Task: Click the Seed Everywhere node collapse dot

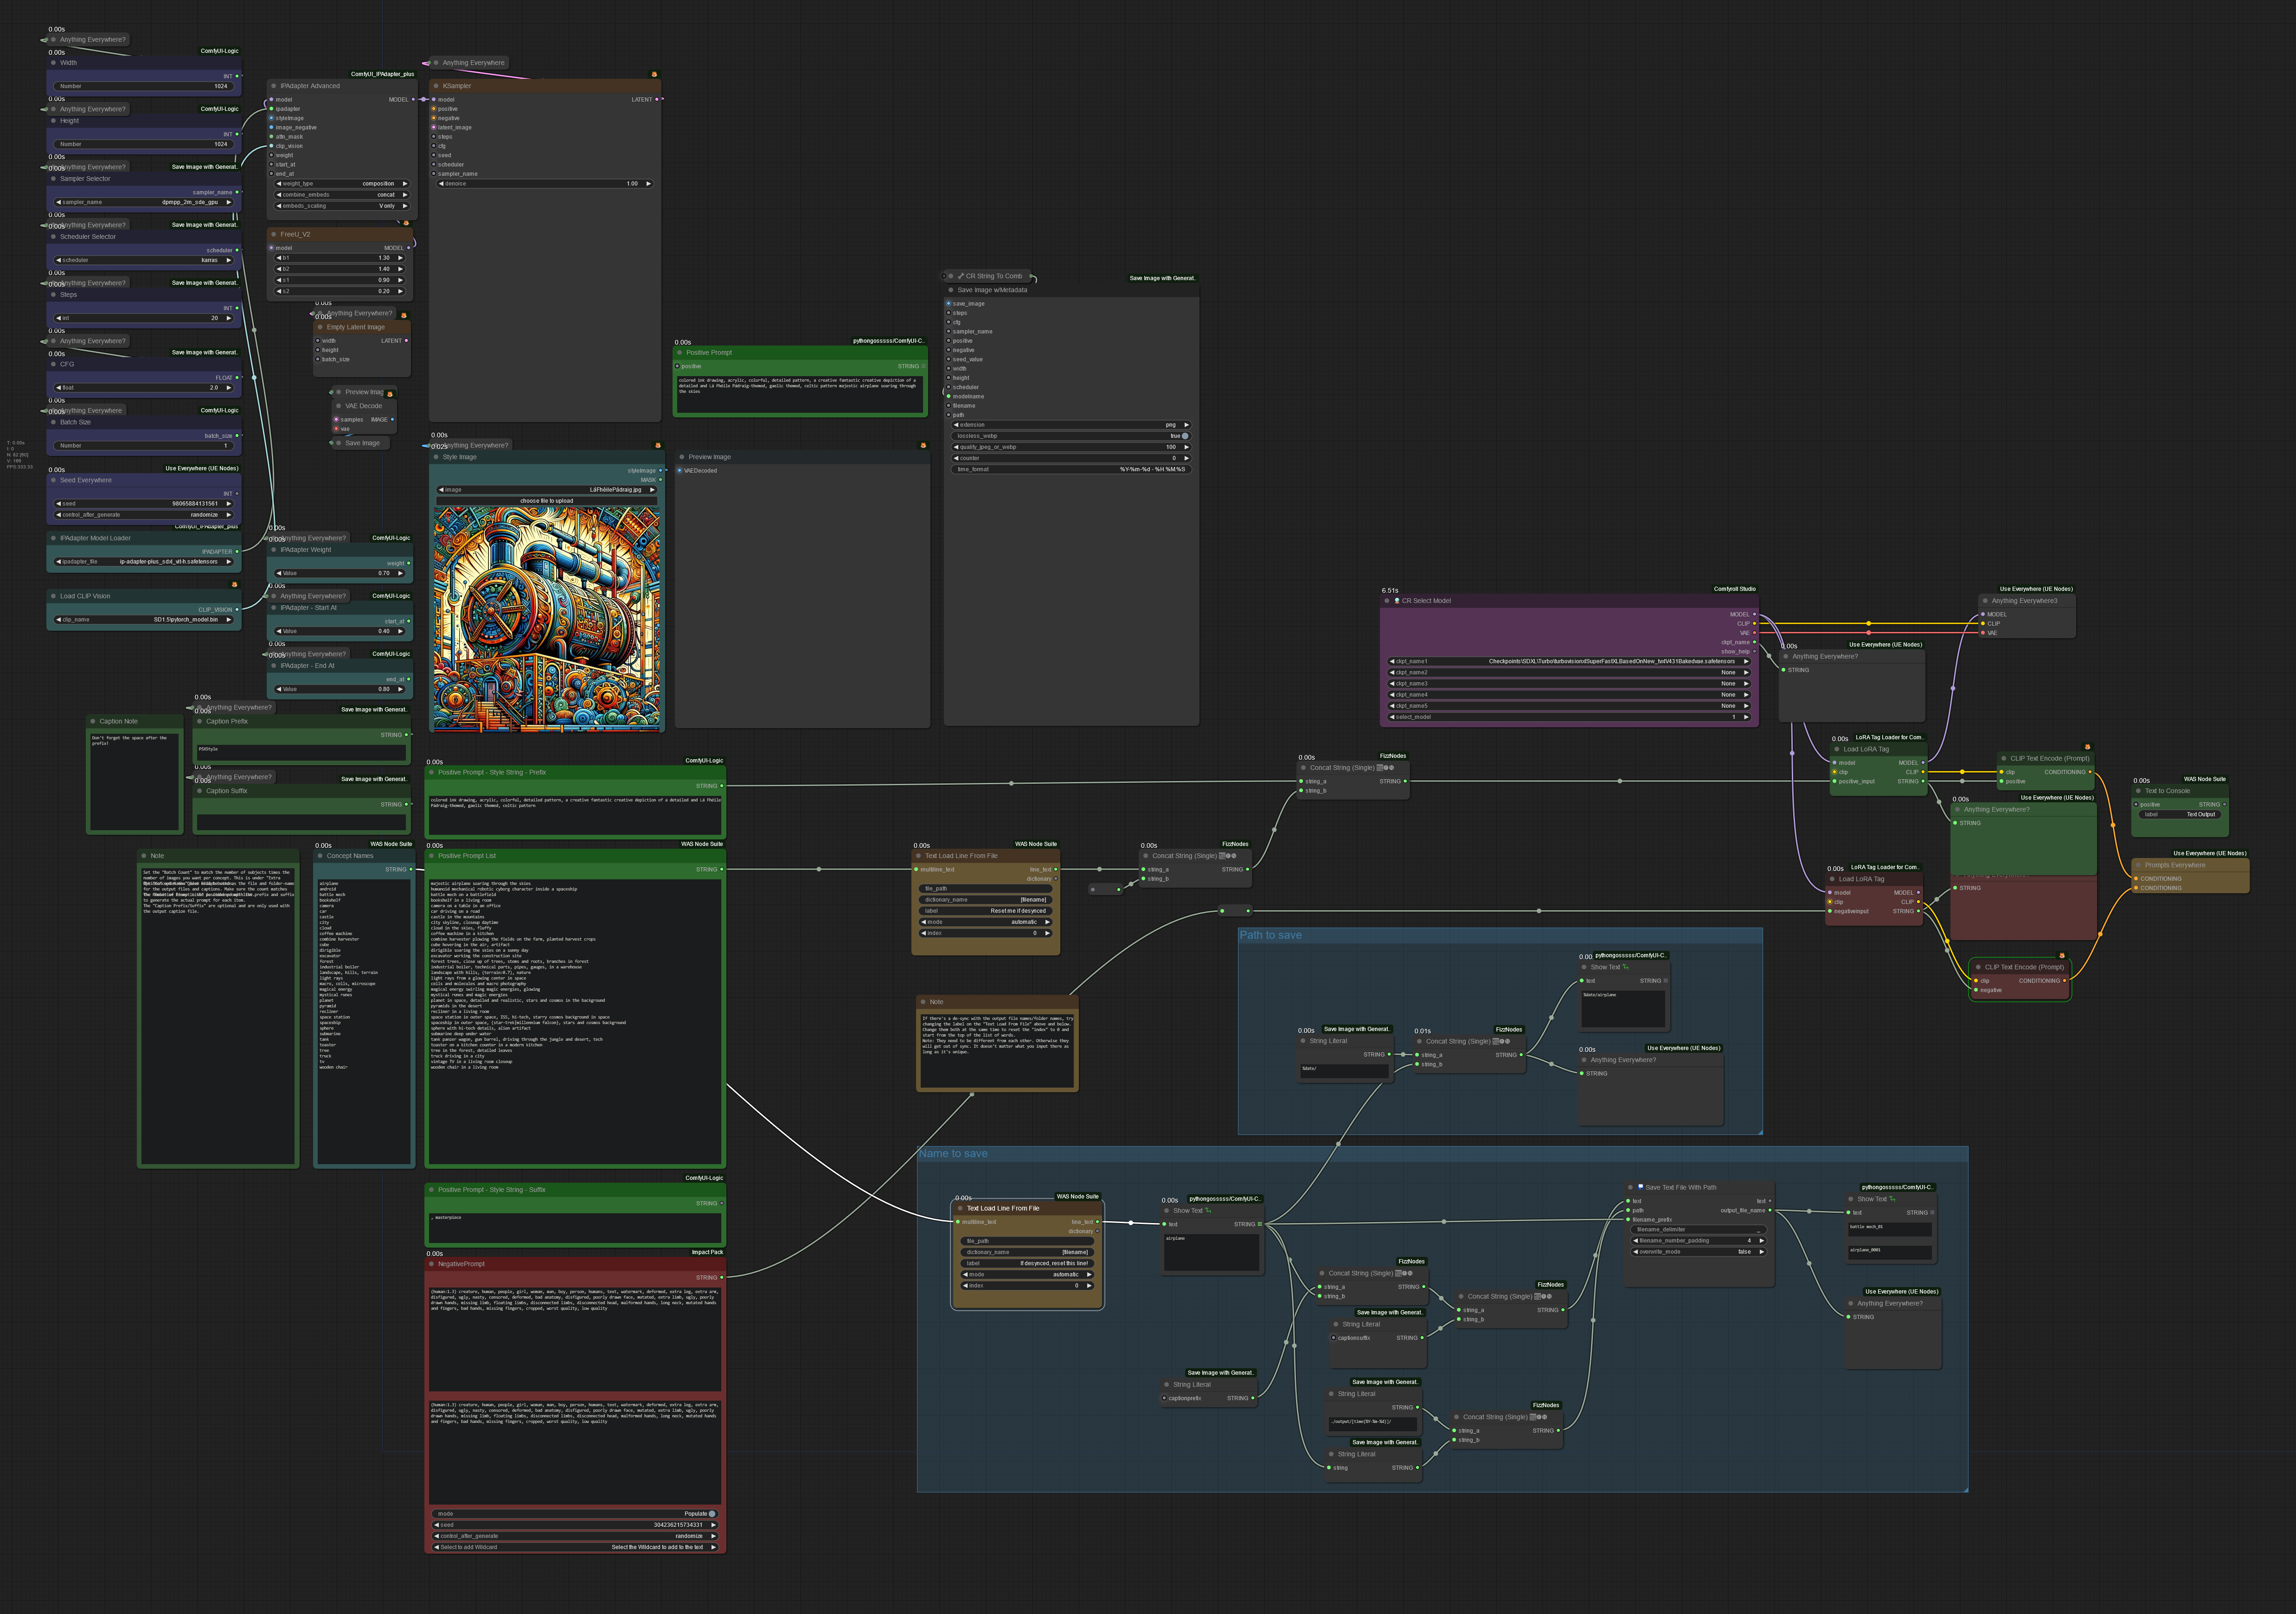Action: tap(54, 480)
